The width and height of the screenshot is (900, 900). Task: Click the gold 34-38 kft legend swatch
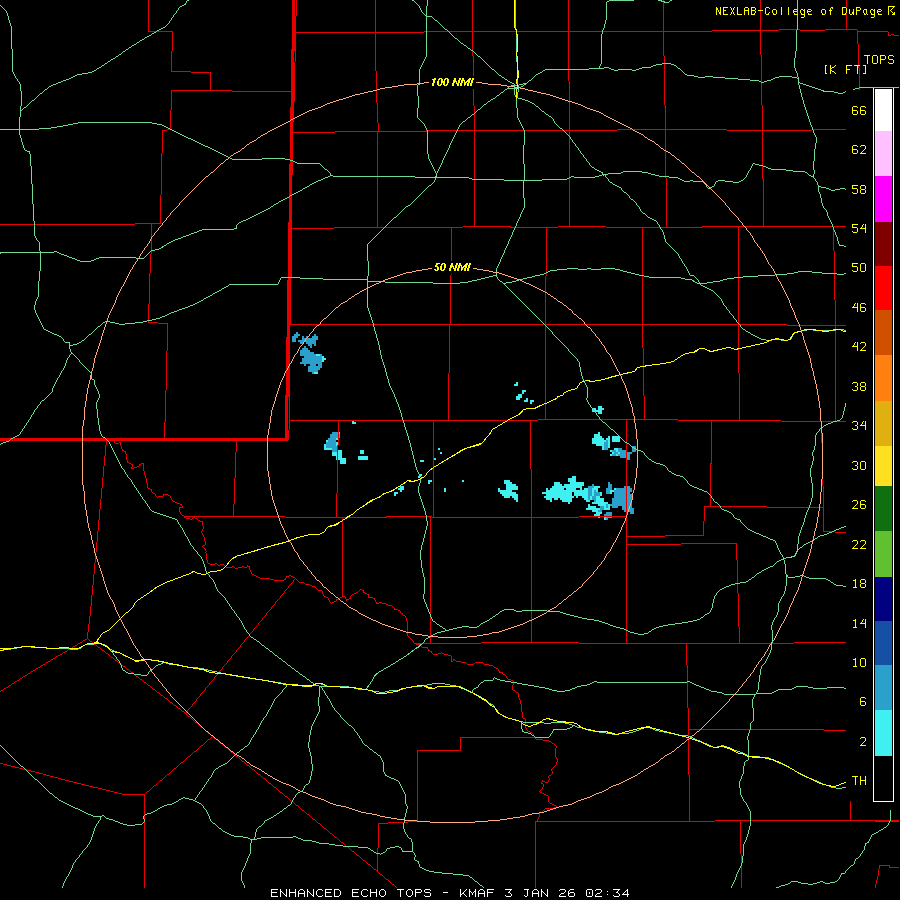tap(883, 424)
